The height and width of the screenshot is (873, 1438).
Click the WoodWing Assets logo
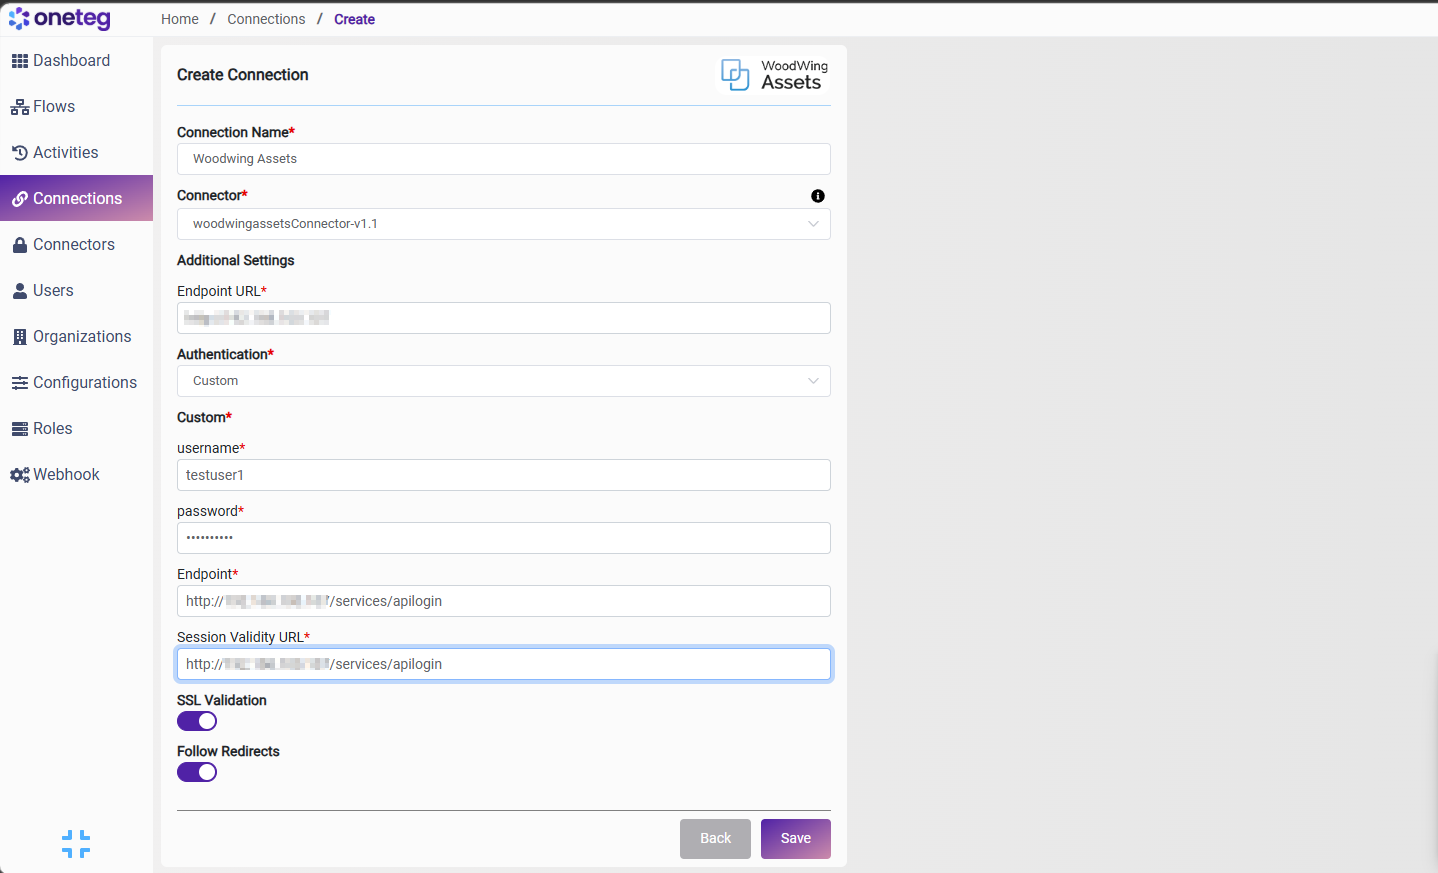[x=775, y=75]
